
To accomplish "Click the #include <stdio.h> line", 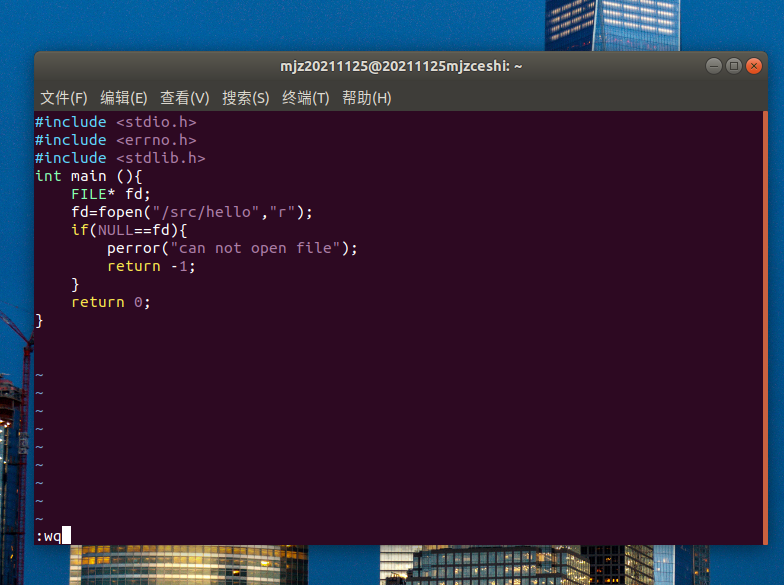I will [x=116, y=122].
